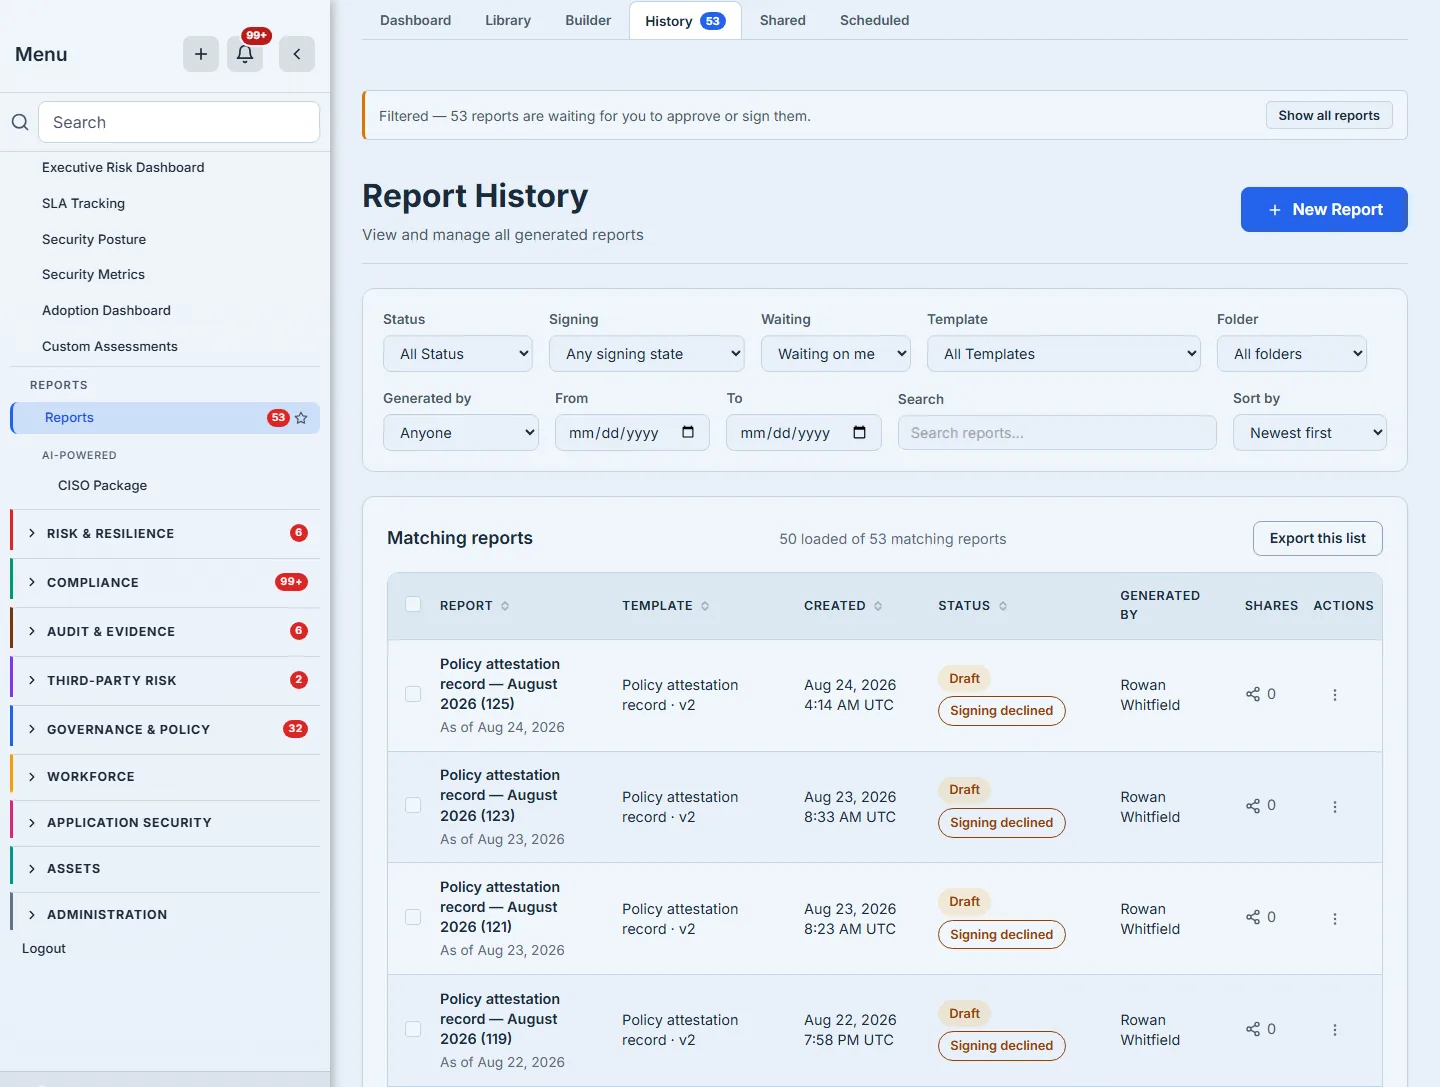Open actions menu for report (123)
The image size is (1440, 1087).
coord(1335,806)
